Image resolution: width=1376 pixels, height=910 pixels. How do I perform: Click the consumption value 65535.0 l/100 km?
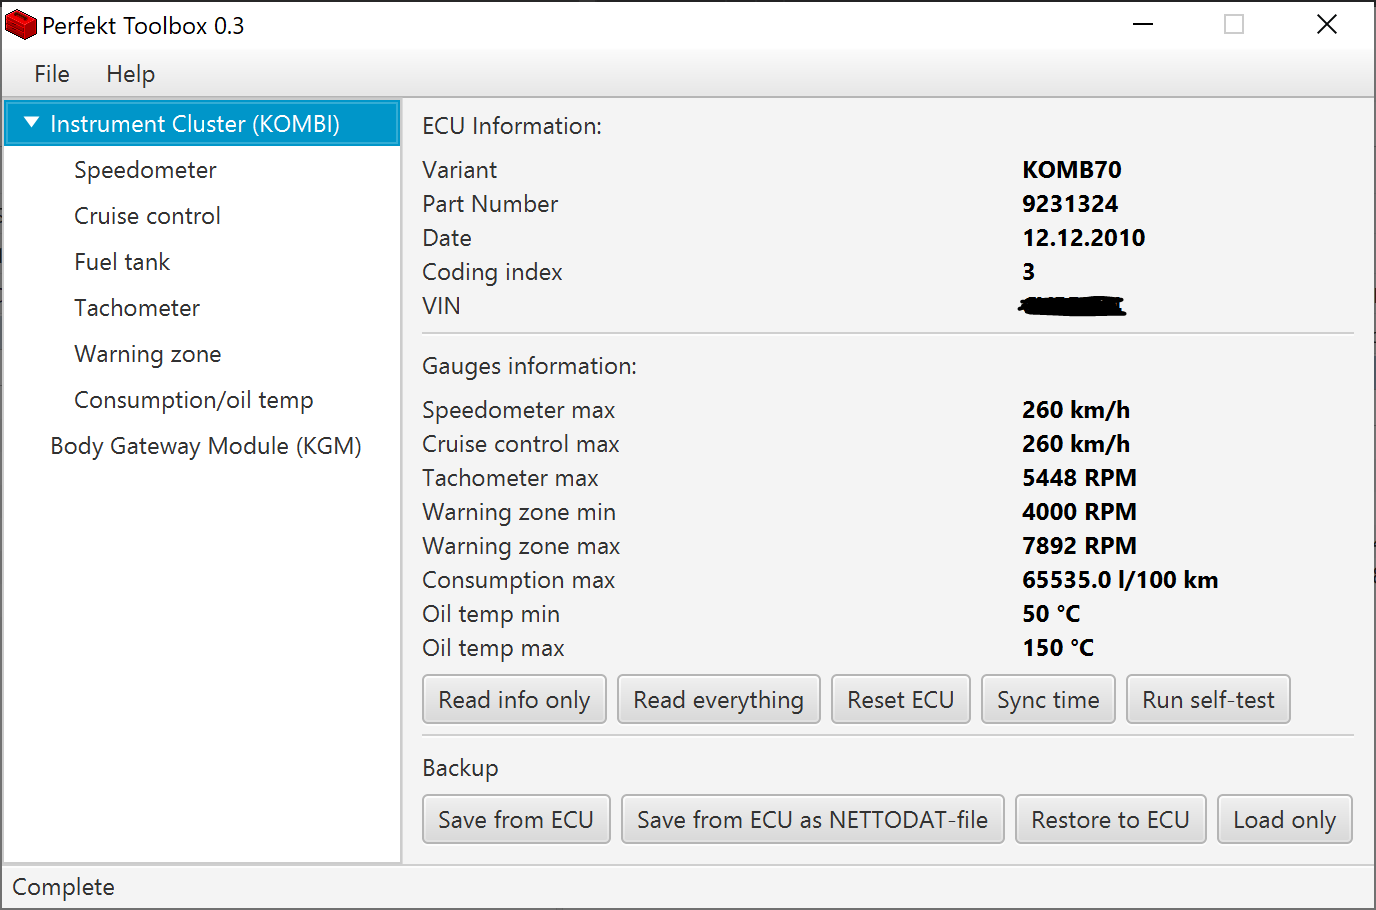coord(1120,580)
